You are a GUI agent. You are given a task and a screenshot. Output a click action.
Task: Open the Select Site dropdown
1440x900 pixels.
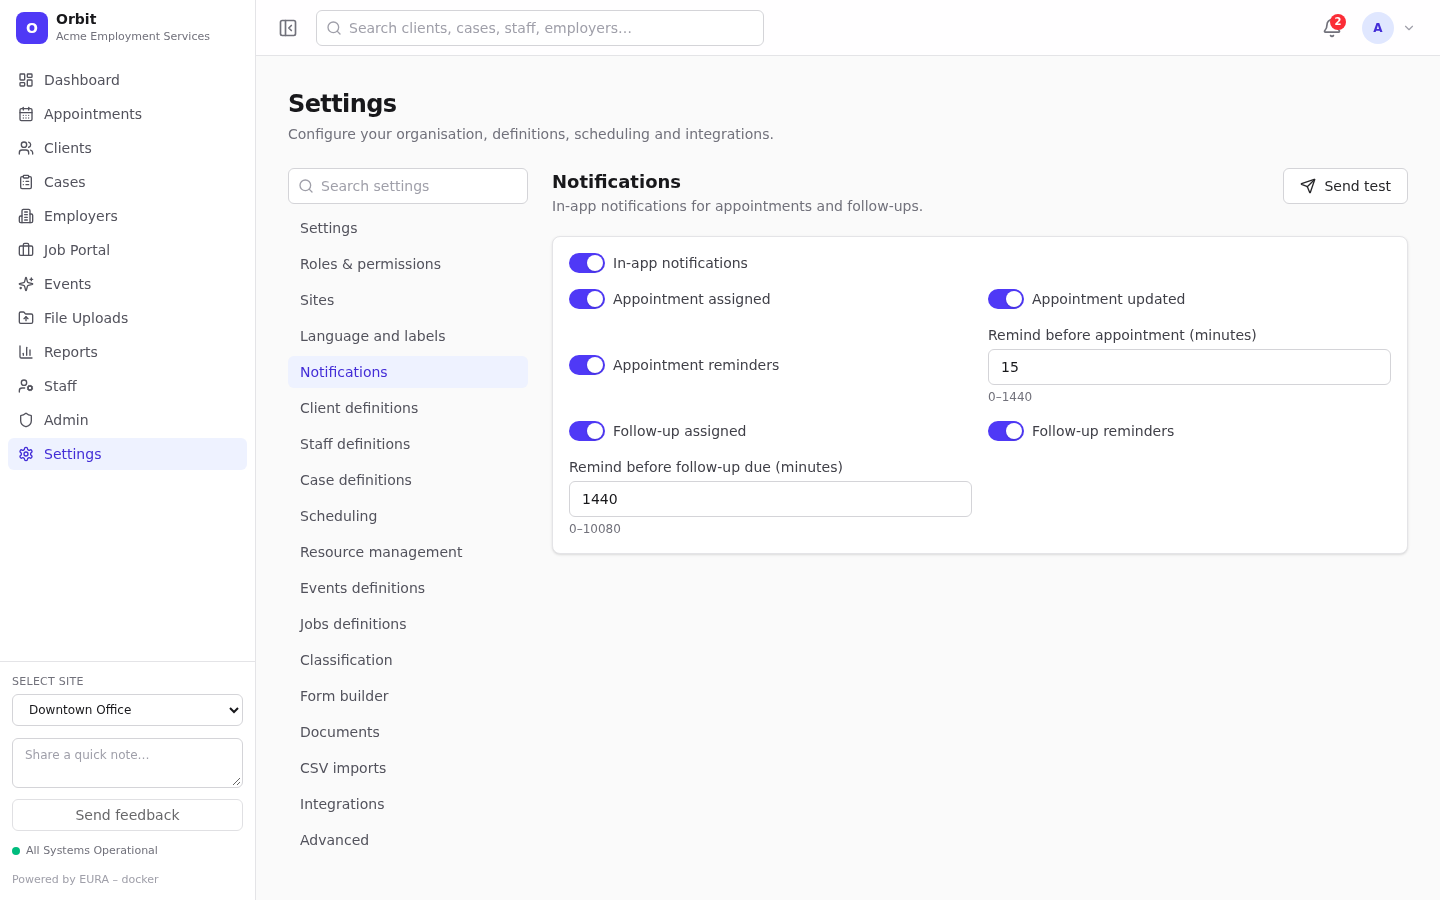click(x=127, y=710)
